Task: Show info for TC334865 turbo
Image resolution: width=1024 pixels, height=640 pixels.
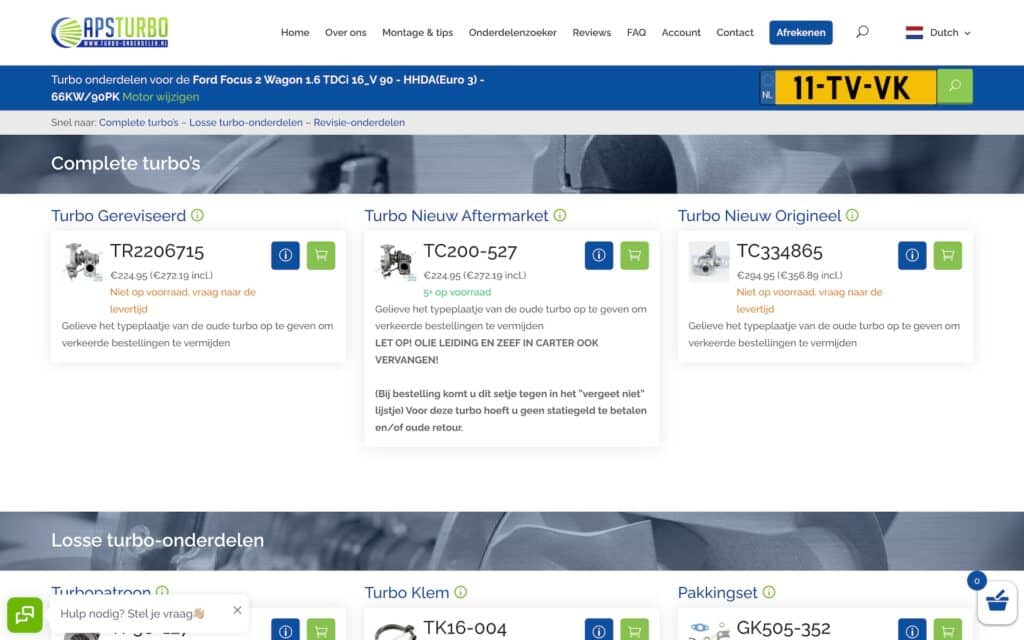Action: (912, 255)
